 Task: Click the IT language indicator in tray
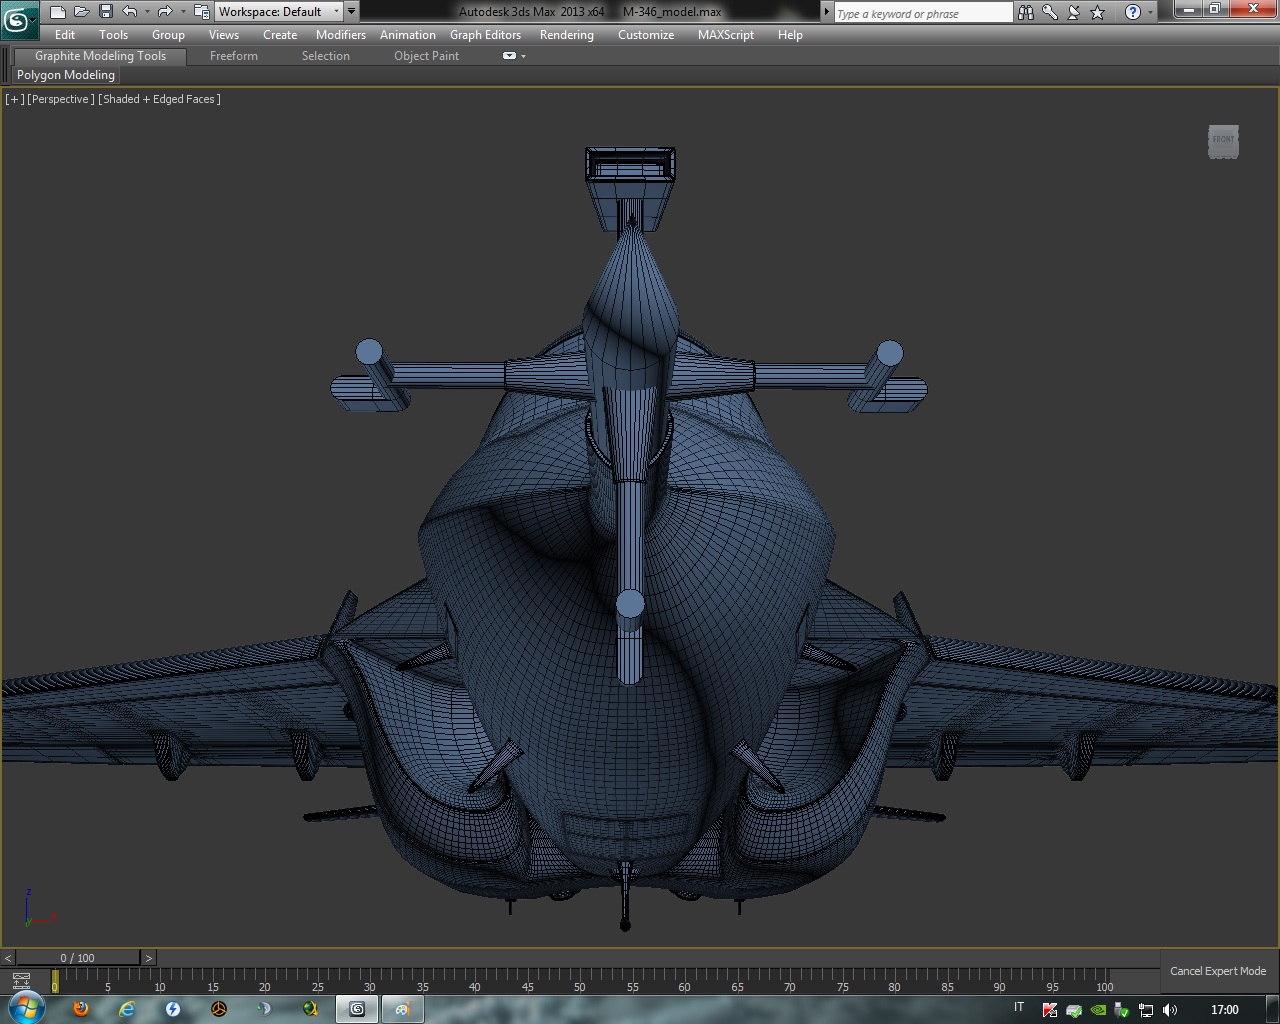coord(1019,1007)
